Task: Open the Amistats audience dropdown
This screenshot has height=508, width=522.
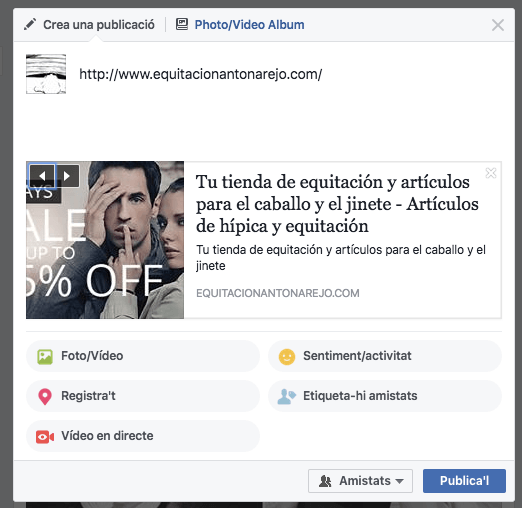Action: coord(360,481)
